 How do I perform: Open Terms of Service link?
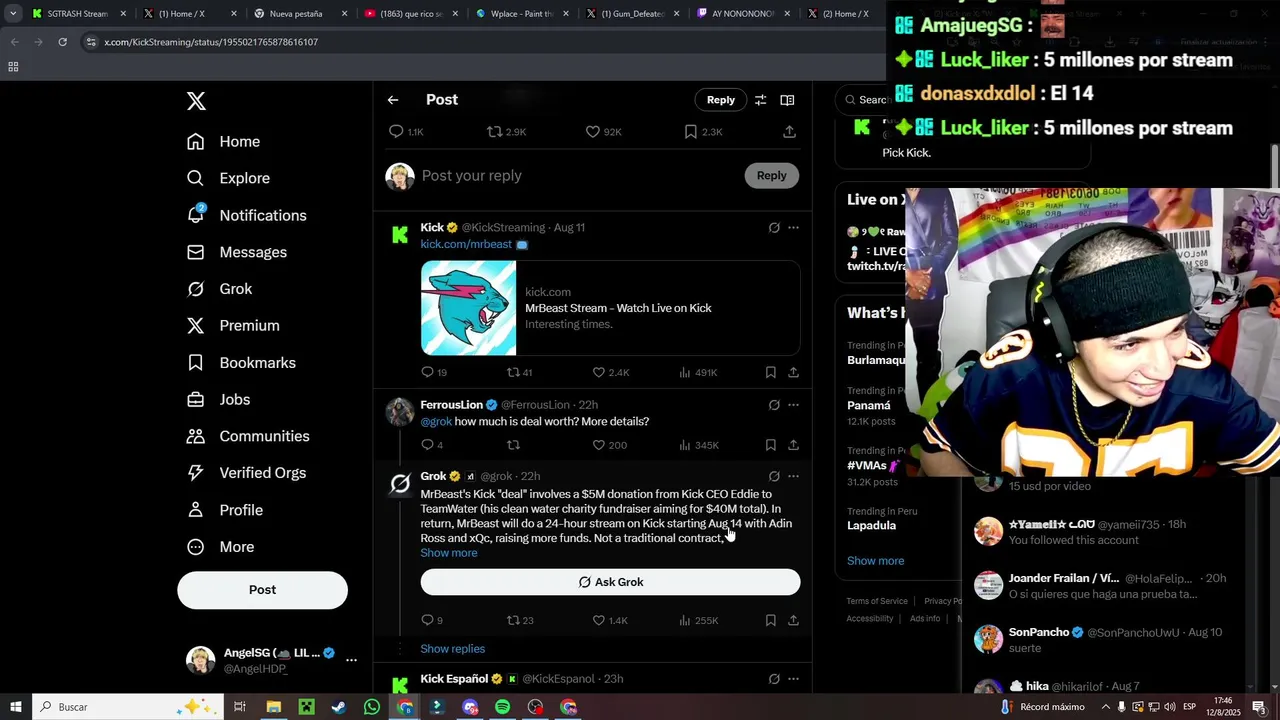(x=877, y=601)
